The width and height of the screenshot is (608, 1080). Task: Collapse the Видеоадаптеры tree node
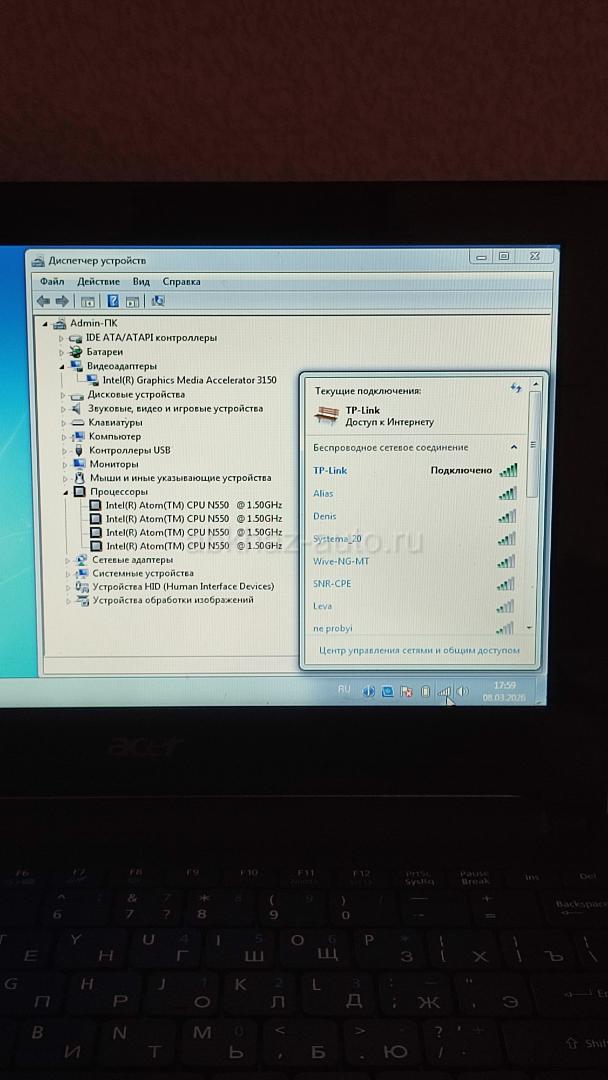point(62,367)
